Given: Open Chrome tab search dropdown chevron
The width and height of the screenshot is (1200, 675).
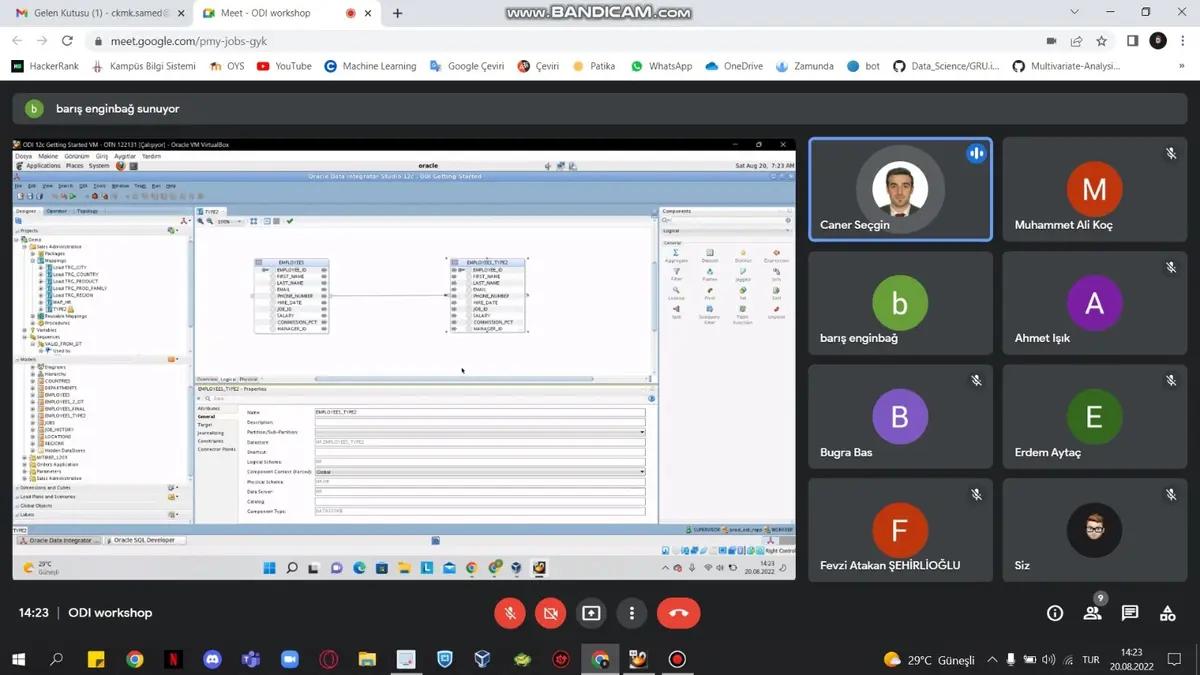Looking at the screenshot, I should (x=1075, y=13).
